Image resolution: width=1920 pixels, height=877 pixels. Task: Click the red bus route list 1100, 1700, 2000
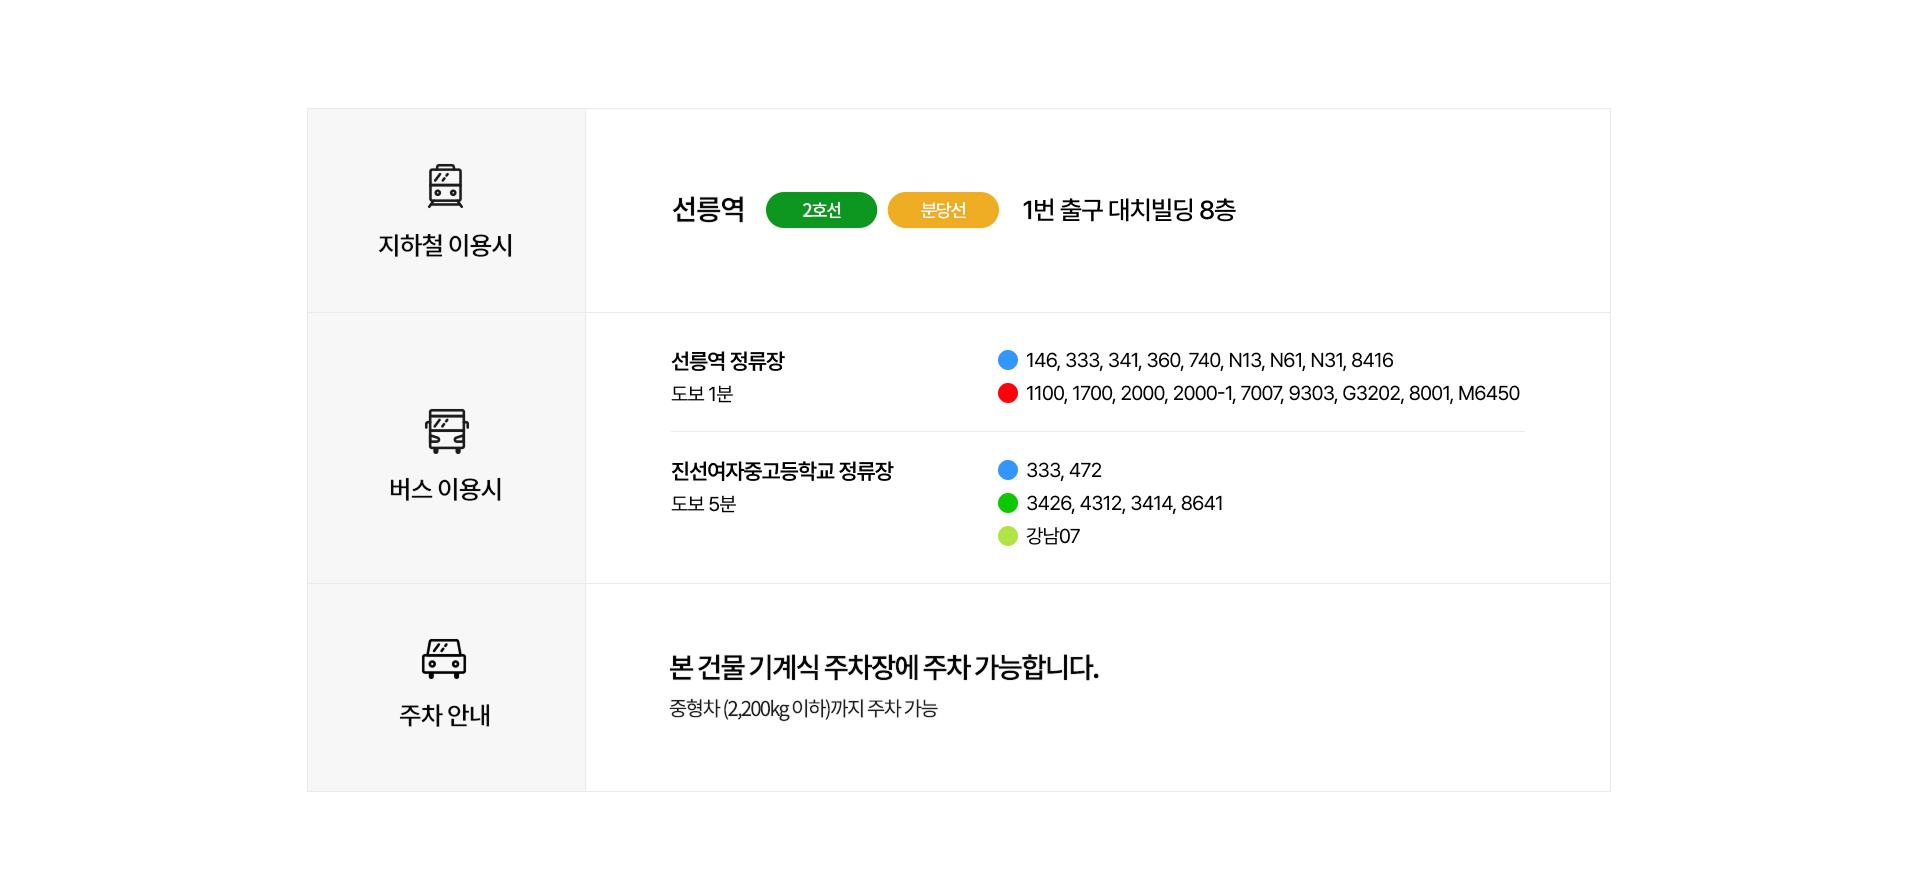[1272, 393]
